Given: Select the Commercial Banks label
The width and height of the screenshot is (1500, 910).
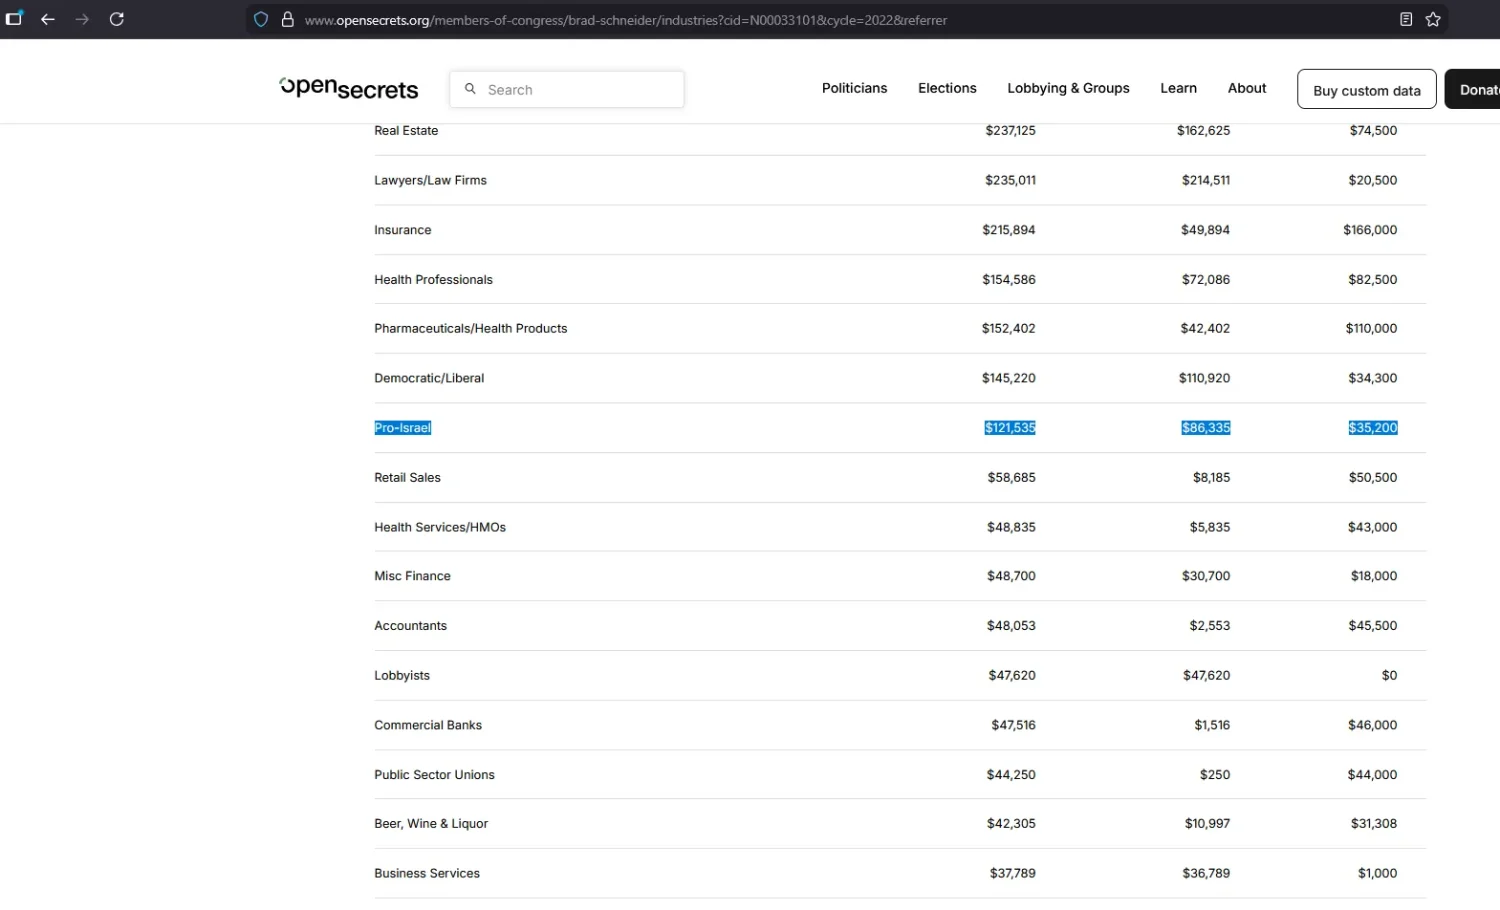Looking at the screenshot, I should coord(428,726).
